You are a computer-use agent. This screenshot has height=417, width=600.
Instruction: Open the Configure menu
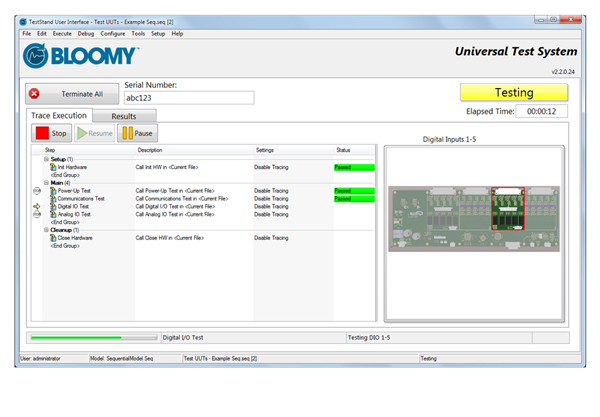pos(112,33)
